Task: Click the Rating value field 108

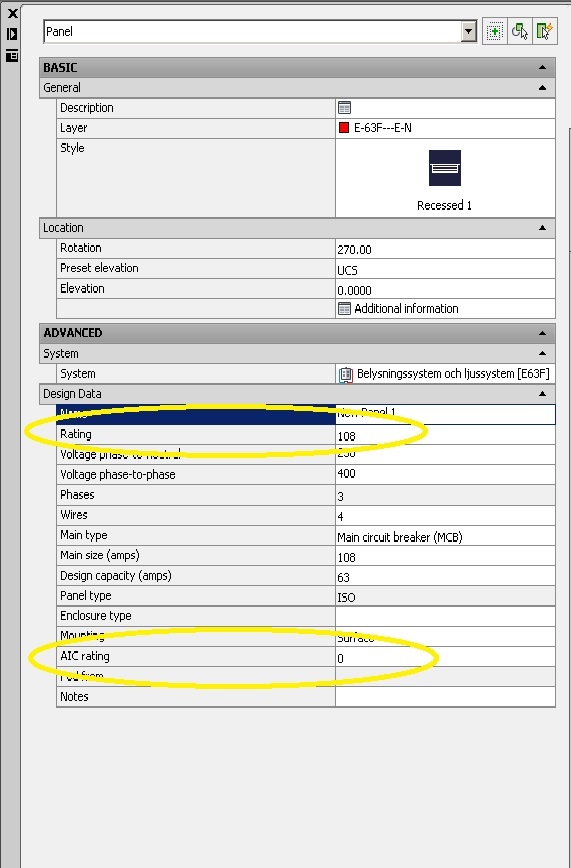Action: click(445, 435)
